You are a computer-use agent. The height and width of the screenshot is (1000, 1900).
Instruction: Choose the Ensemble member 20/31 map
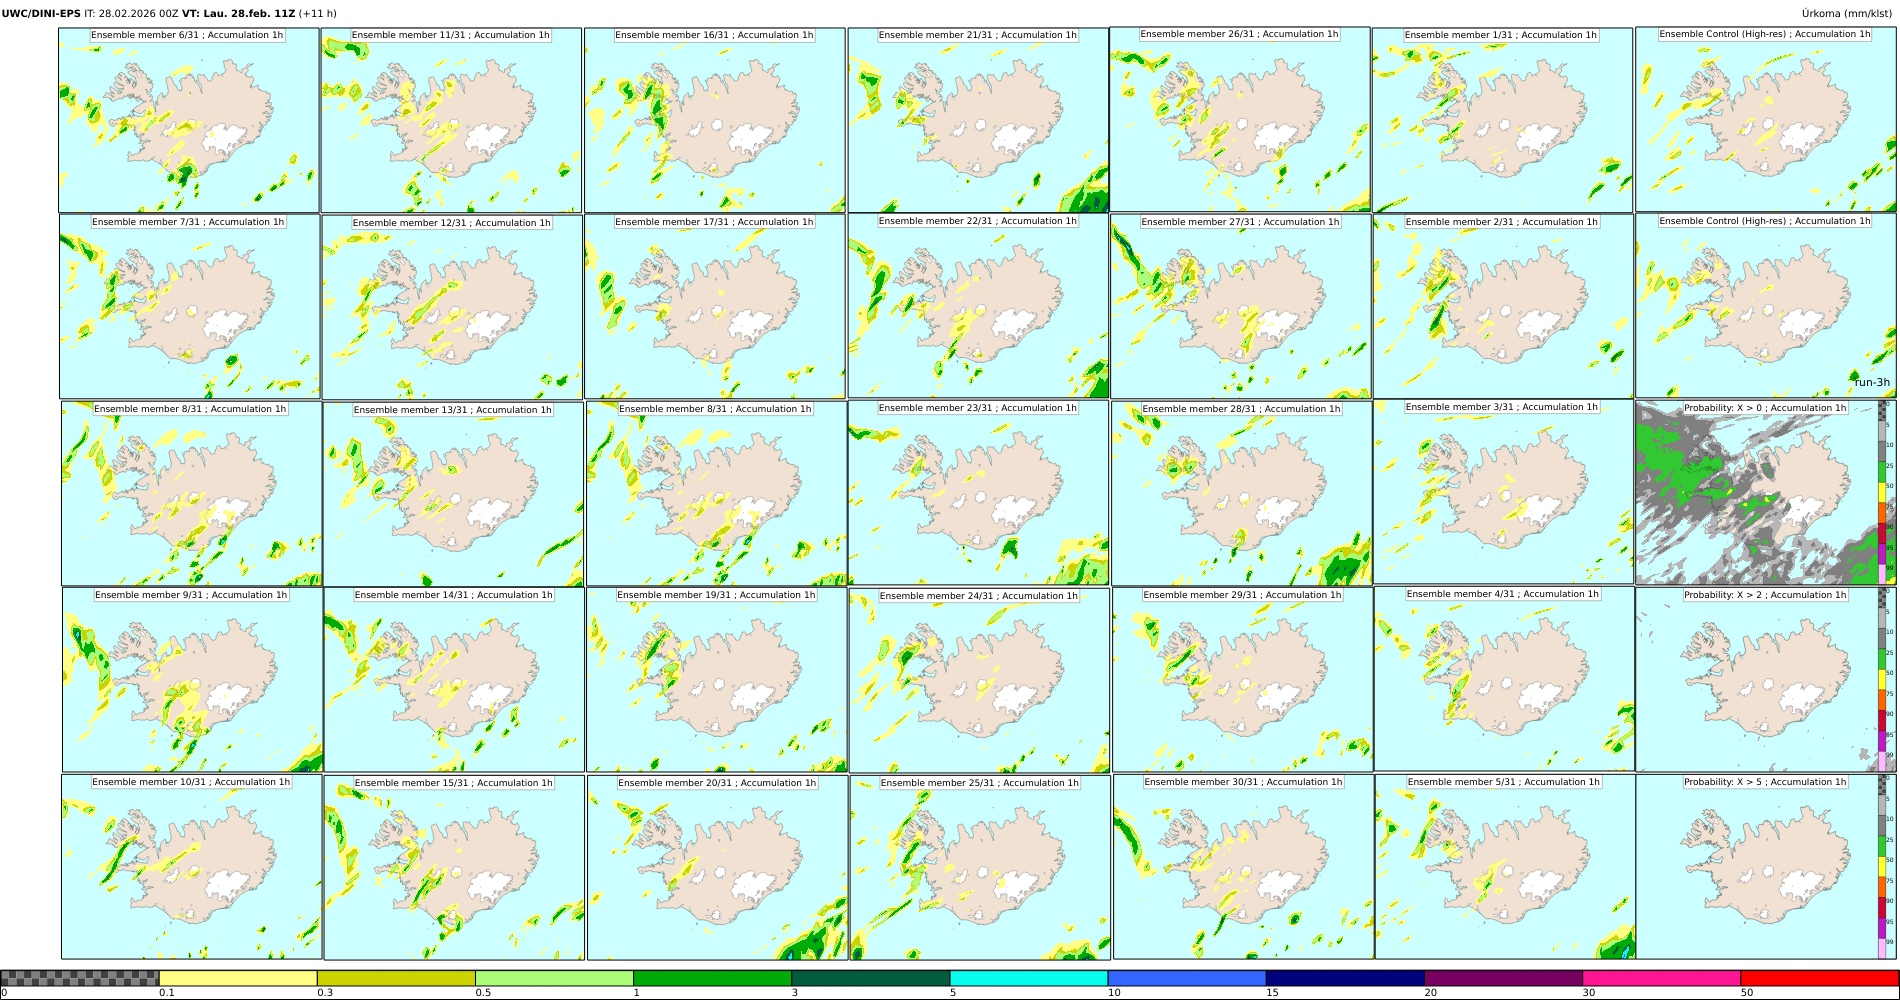[717, 868]
